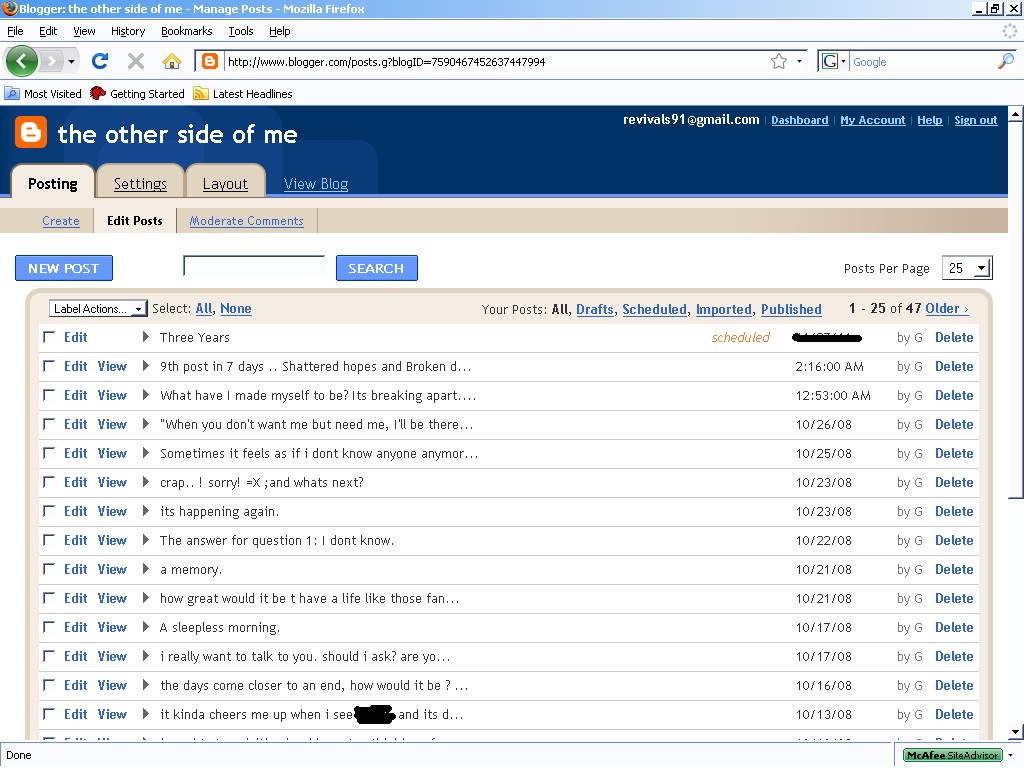Open the back/forward history dropdown arrow
1024x768 pixels.
pyautogui.click(x=71, y=61)
